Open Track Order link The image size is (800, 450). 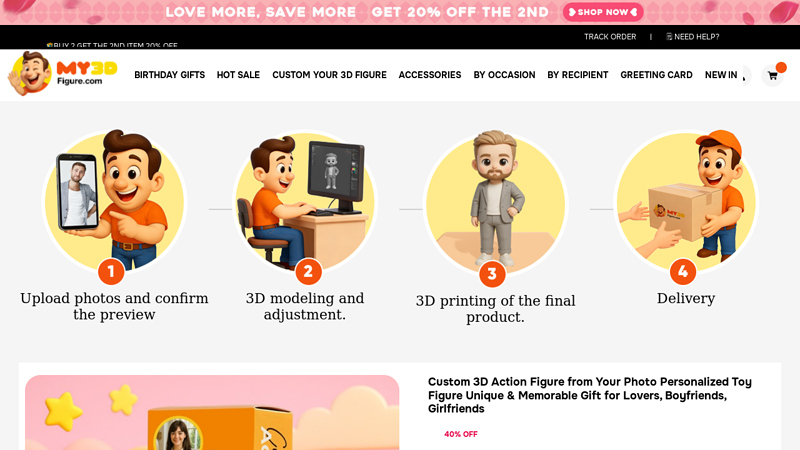pos(610,37)
